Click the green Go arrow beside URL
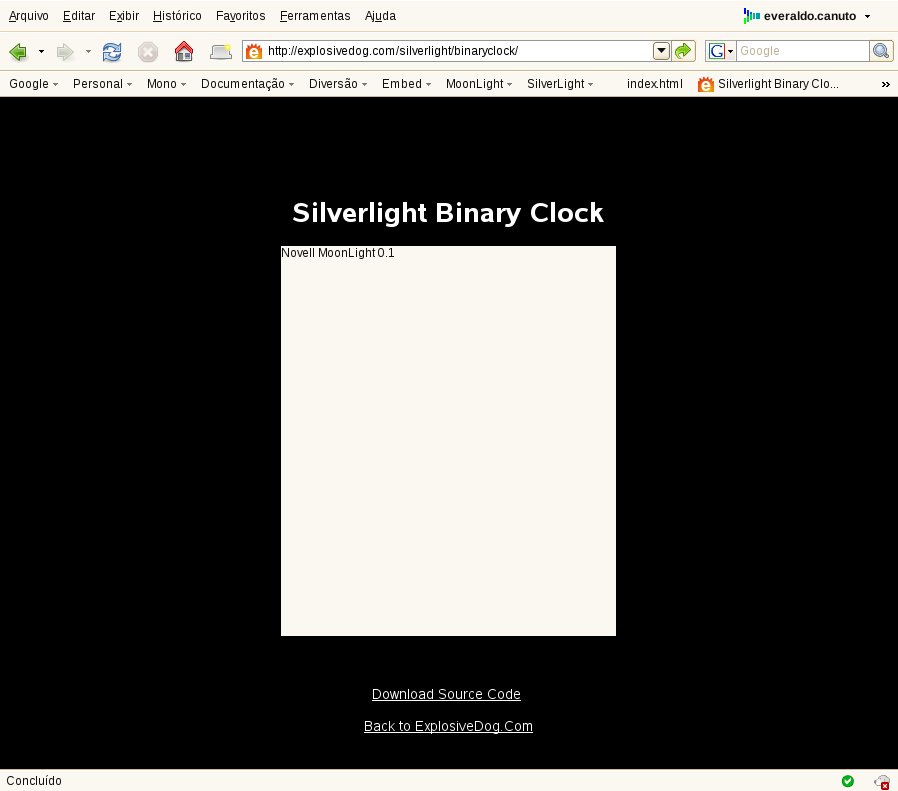The height and width of the screenshot is (791, 898). (x=683, y=51)
